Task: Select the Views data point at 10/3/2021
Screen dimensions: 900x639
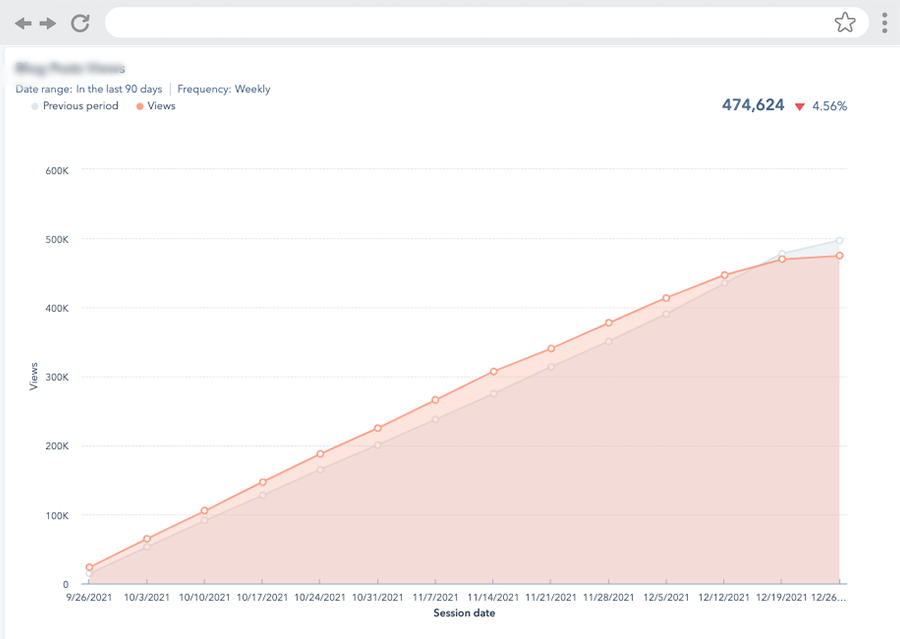Action: pyautogui.click(x=147, y=539)
